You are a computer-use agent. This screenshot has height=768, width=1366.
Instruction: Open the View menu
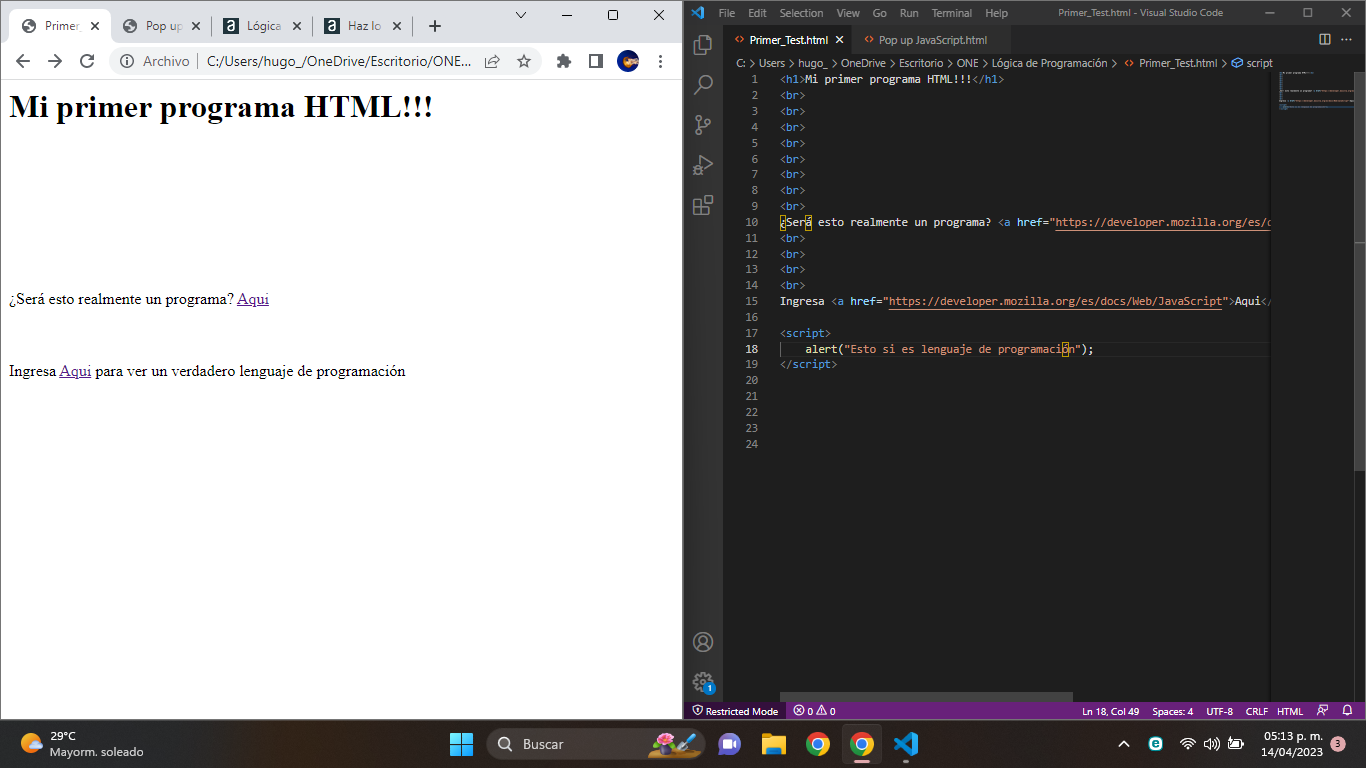tap(848, 13)
